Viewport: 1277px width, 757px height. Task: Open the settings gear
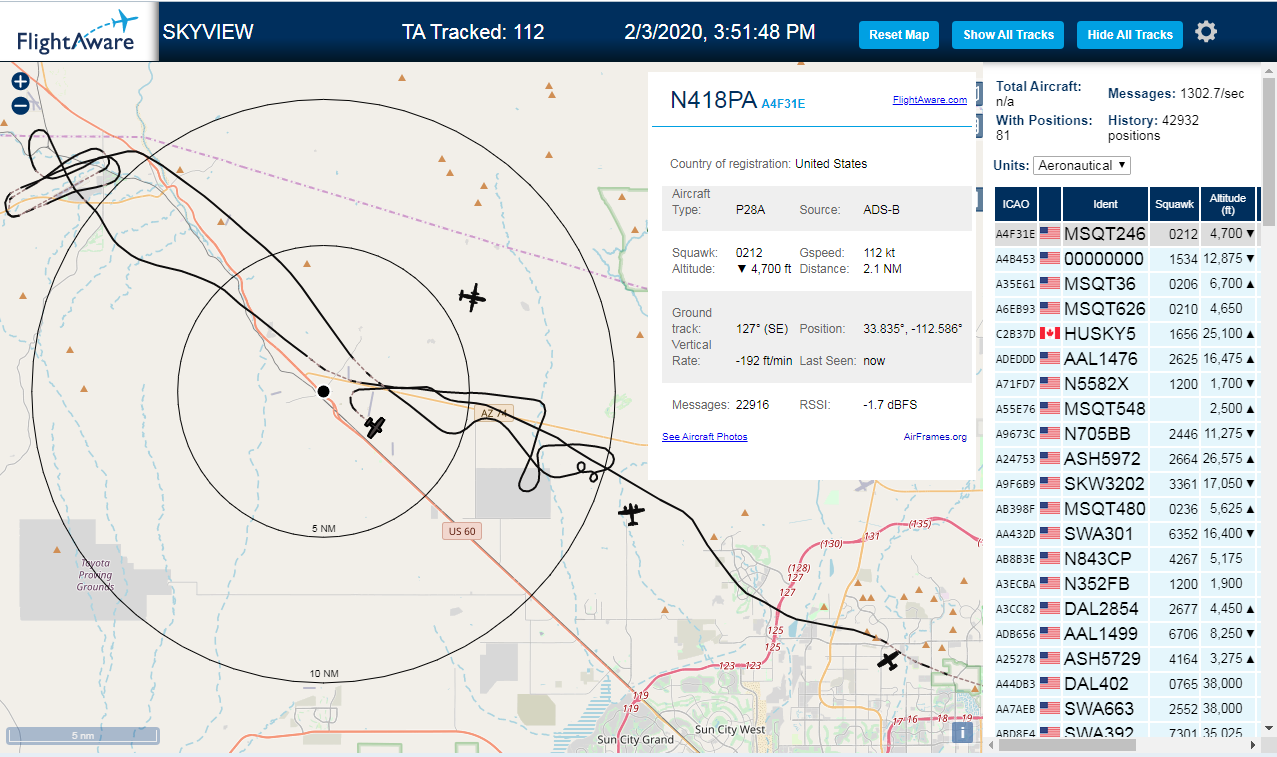coord(1206,32)
